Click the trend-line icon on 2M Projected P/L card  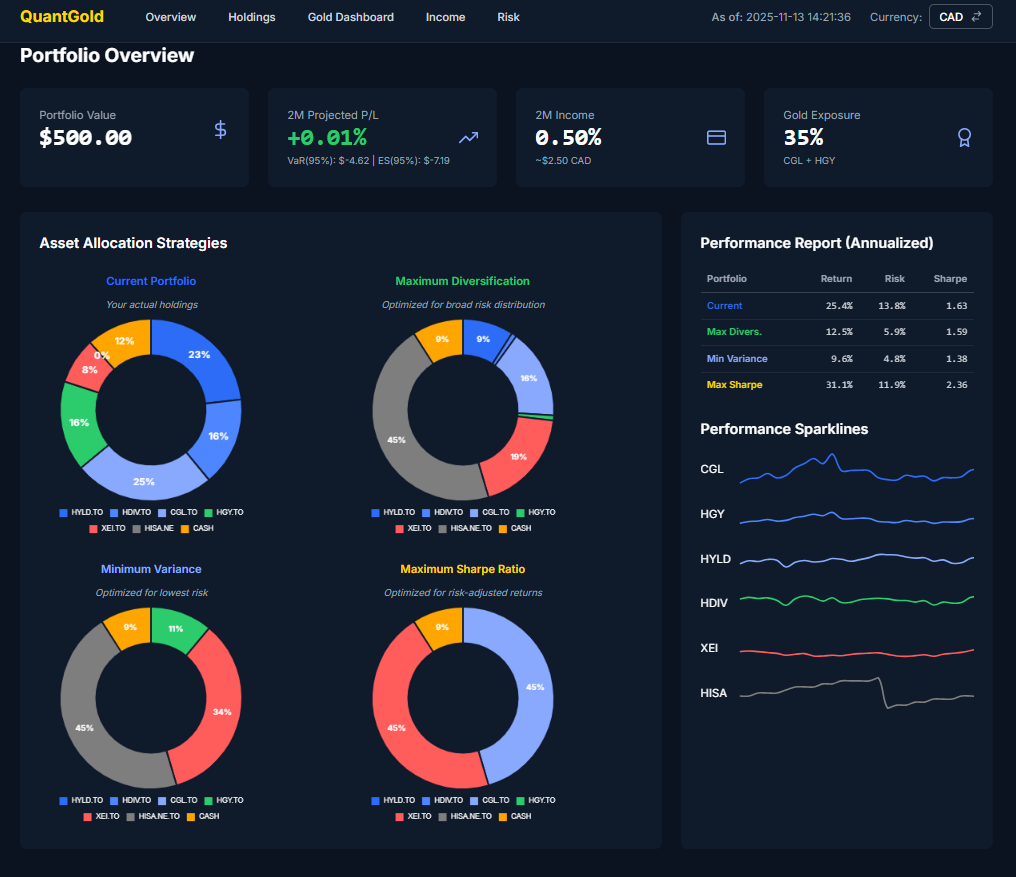468,137
